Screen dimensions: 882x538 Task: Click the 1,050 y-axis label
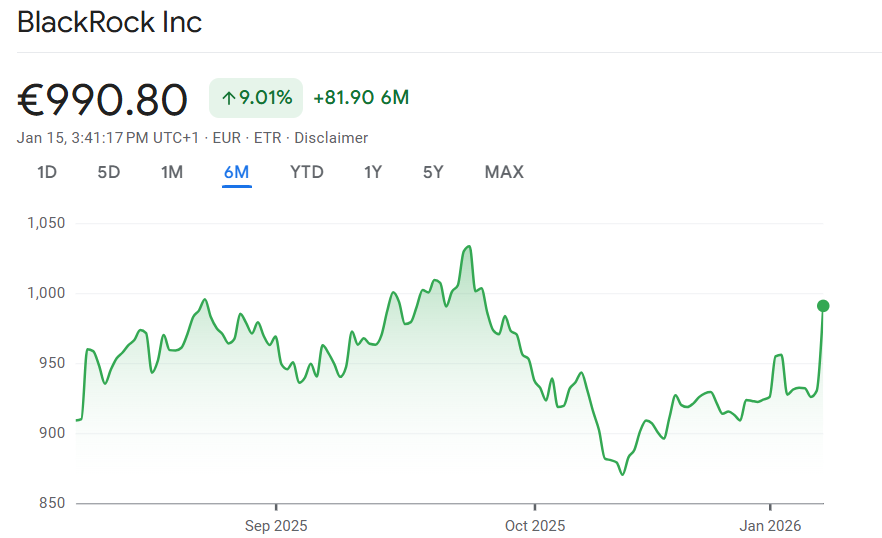45,223
